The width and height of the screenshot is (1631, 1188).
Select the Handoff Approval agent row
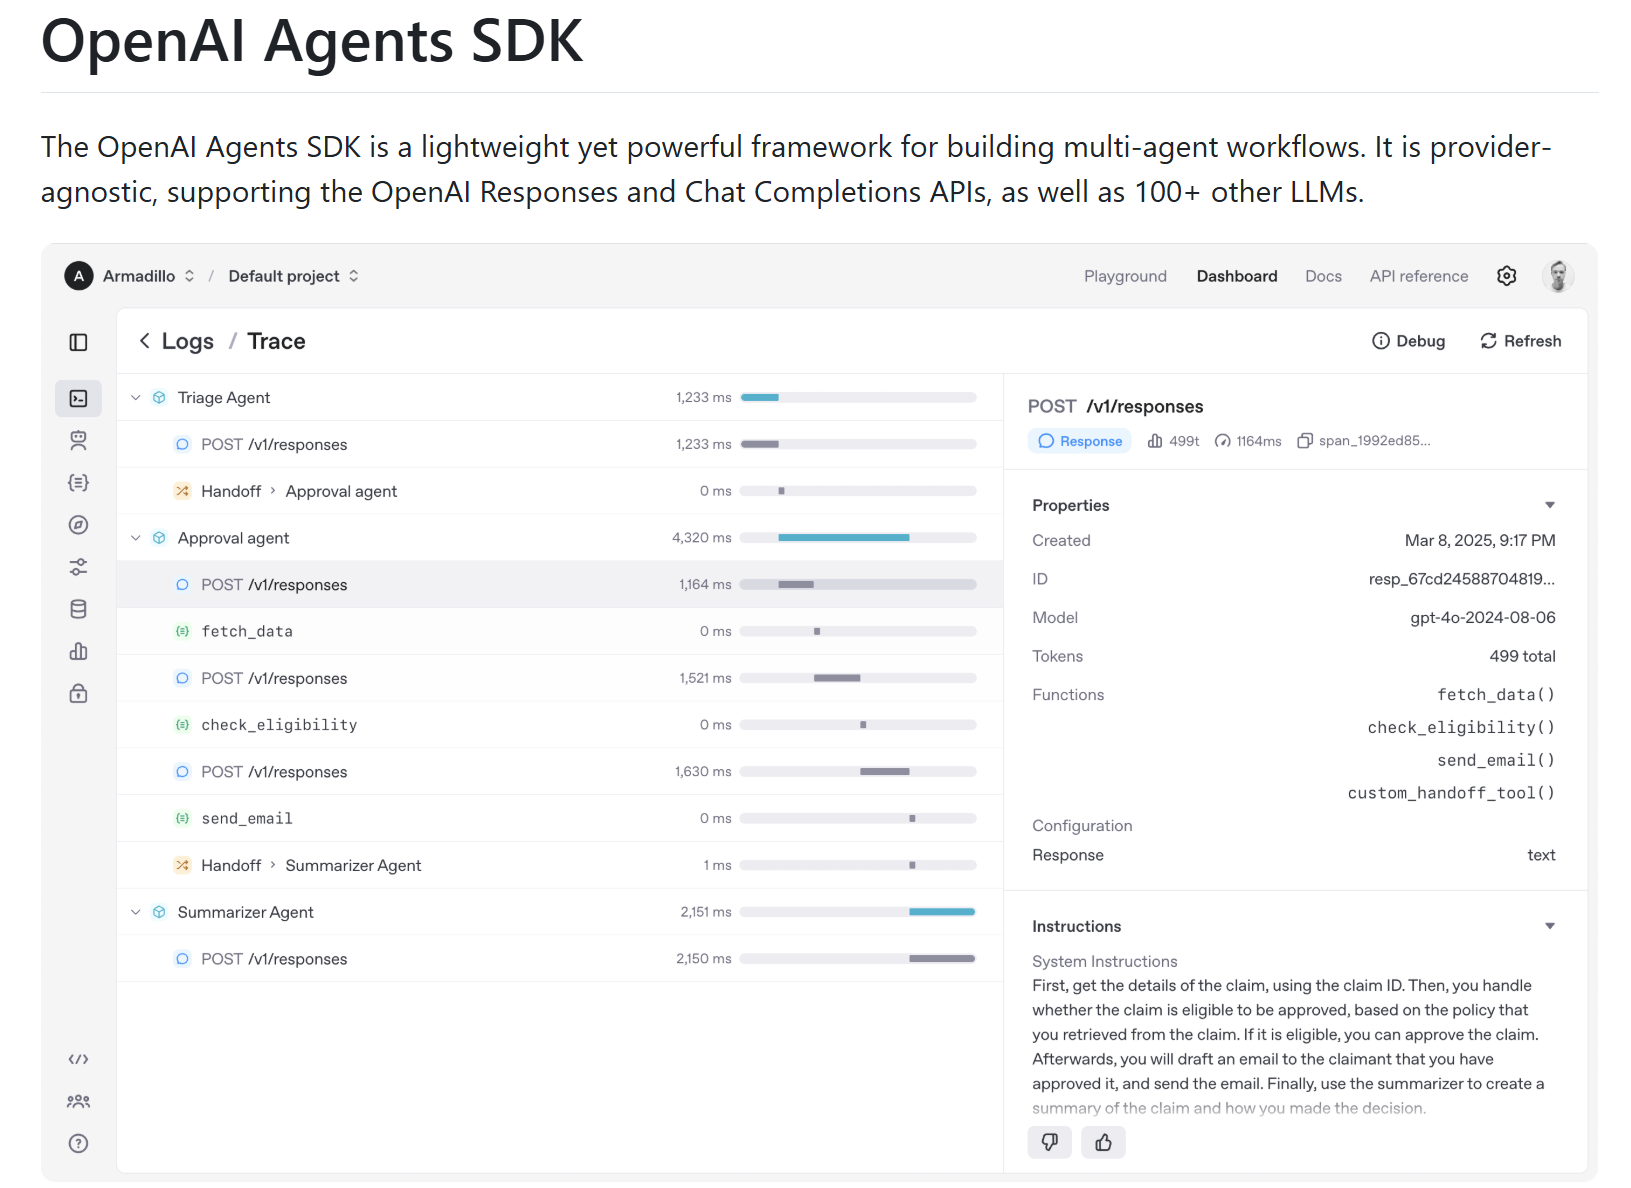[x=560, y=491]
